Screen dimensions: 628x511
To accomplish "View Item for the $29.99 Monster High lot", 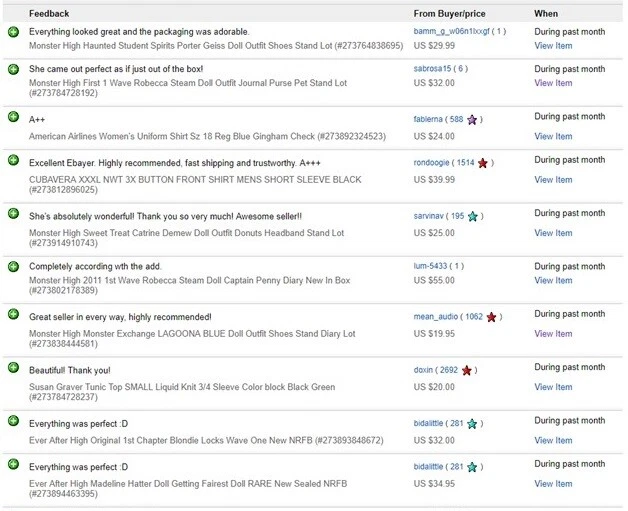I will tap(553, 46).
